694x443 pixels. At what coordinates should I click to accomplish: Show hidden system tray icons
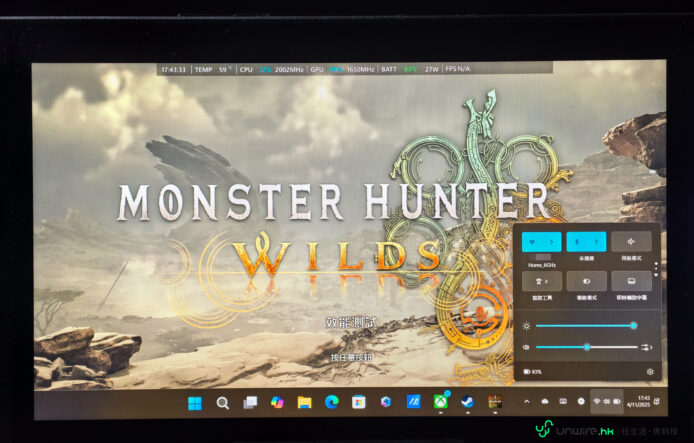click(x=527, y=401)
